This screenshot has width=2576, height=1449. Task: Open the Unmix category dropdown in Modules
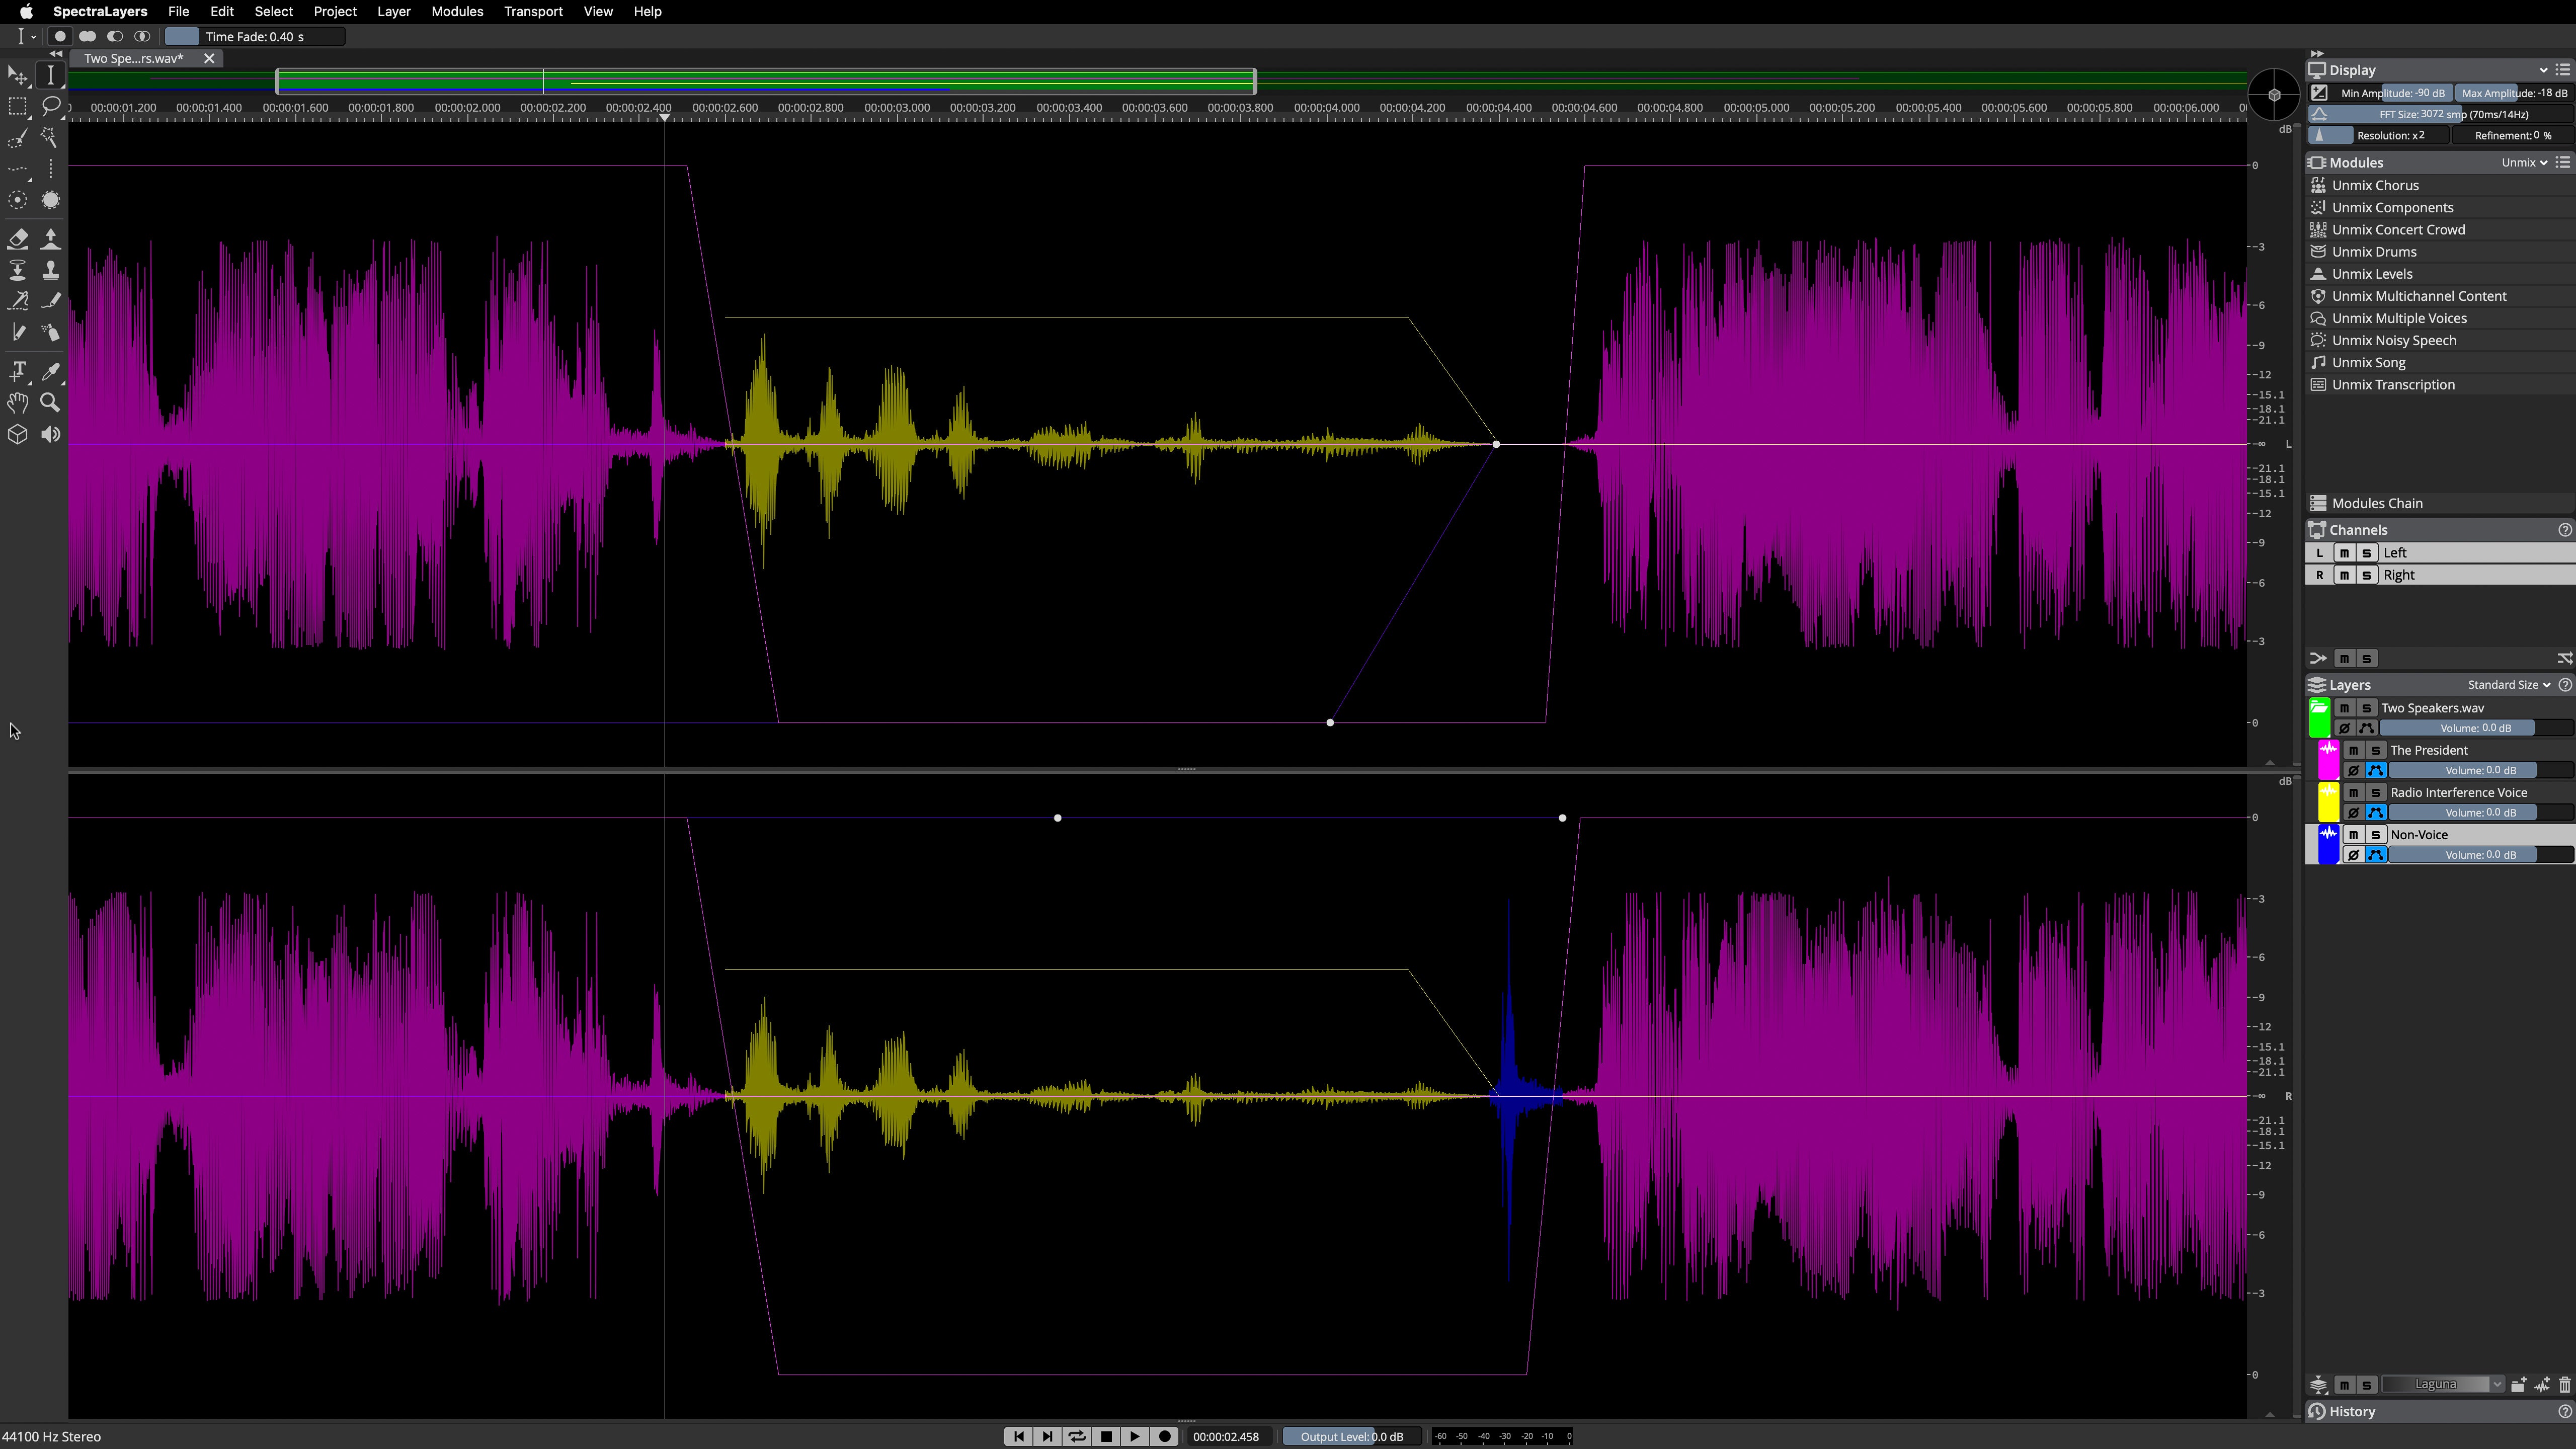click(x=2524, y=162)
